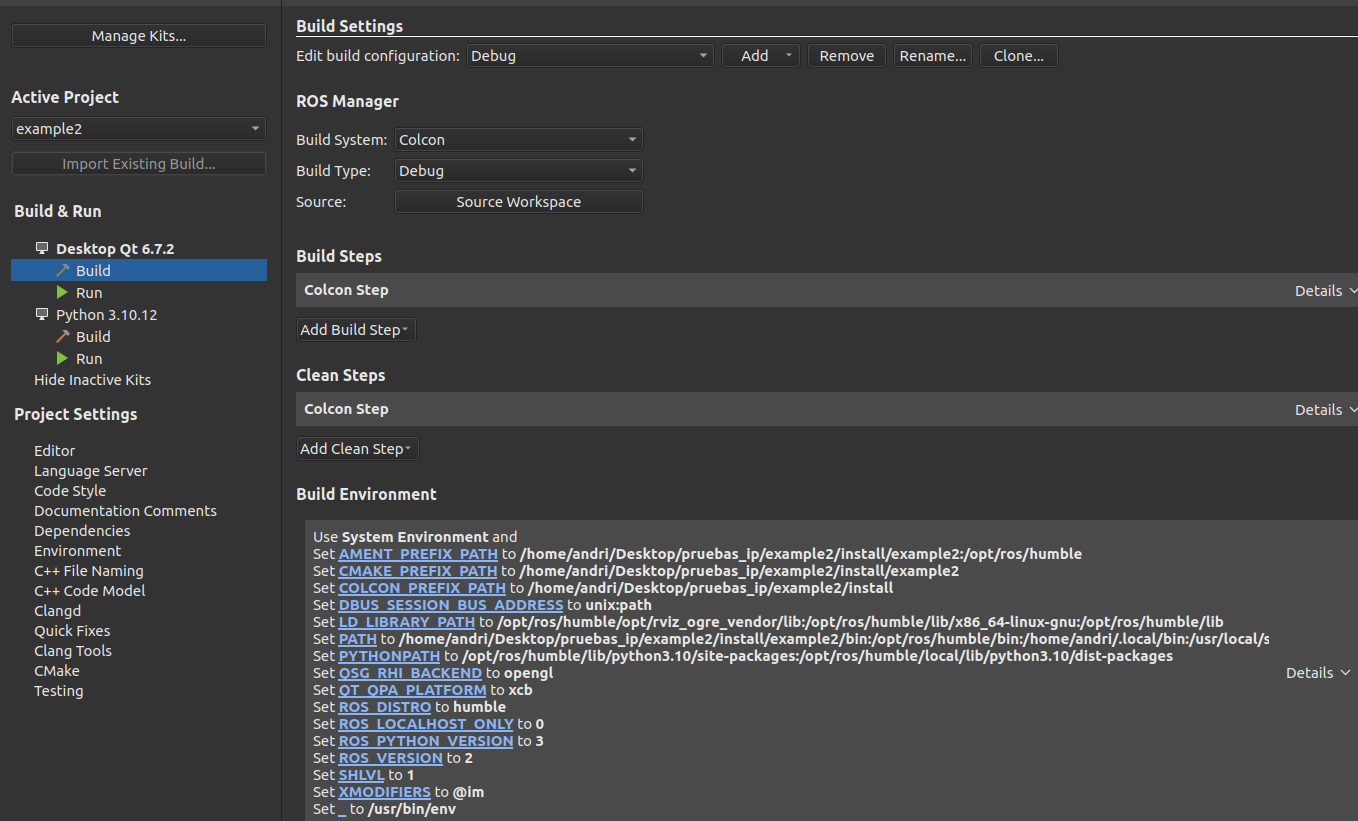
Task: Click green play icon under Python 3.10.12
Action: point(62,359)
